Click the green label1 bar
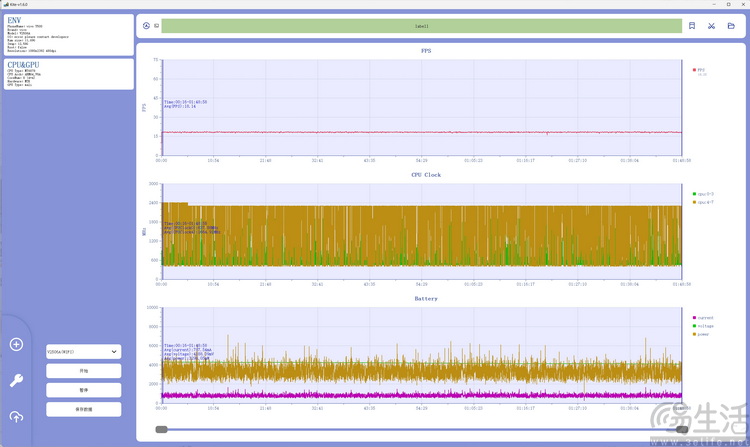Image resolution: width=750 pixels, height=447 pixels. tap(421, 26)
